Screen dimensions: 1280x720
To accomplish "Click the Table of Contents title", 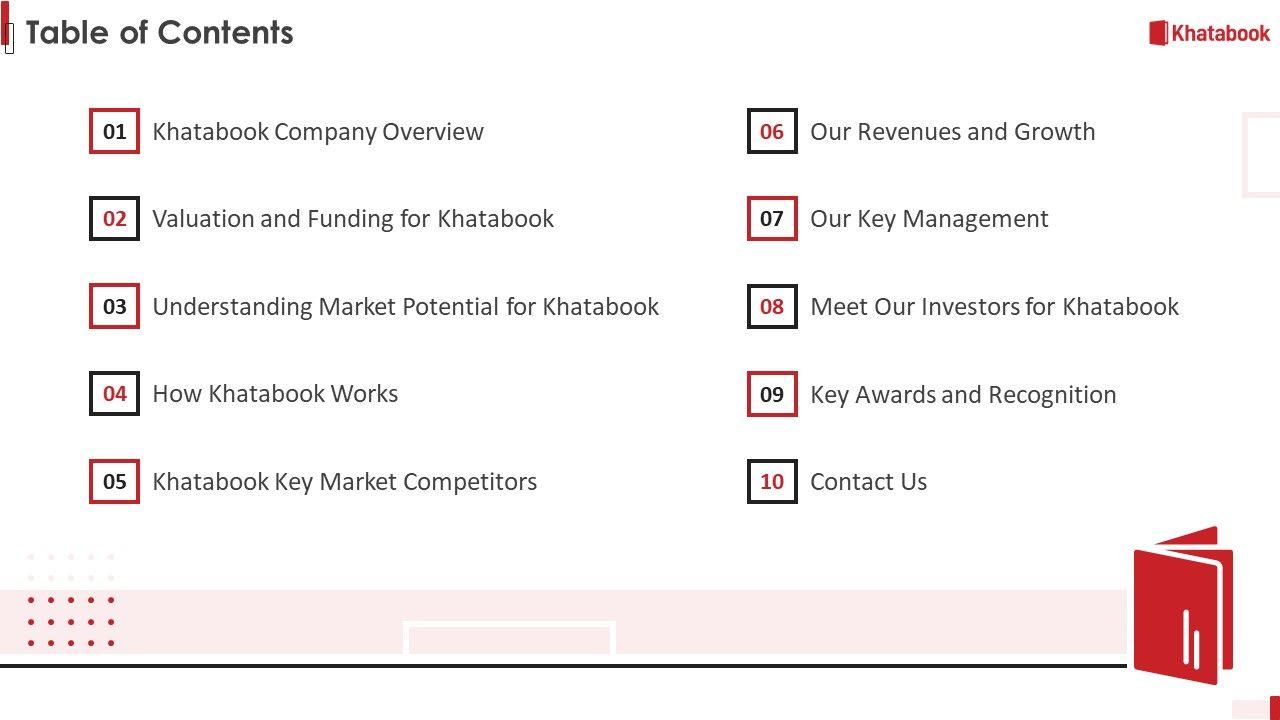I will (x=159, y=33).
